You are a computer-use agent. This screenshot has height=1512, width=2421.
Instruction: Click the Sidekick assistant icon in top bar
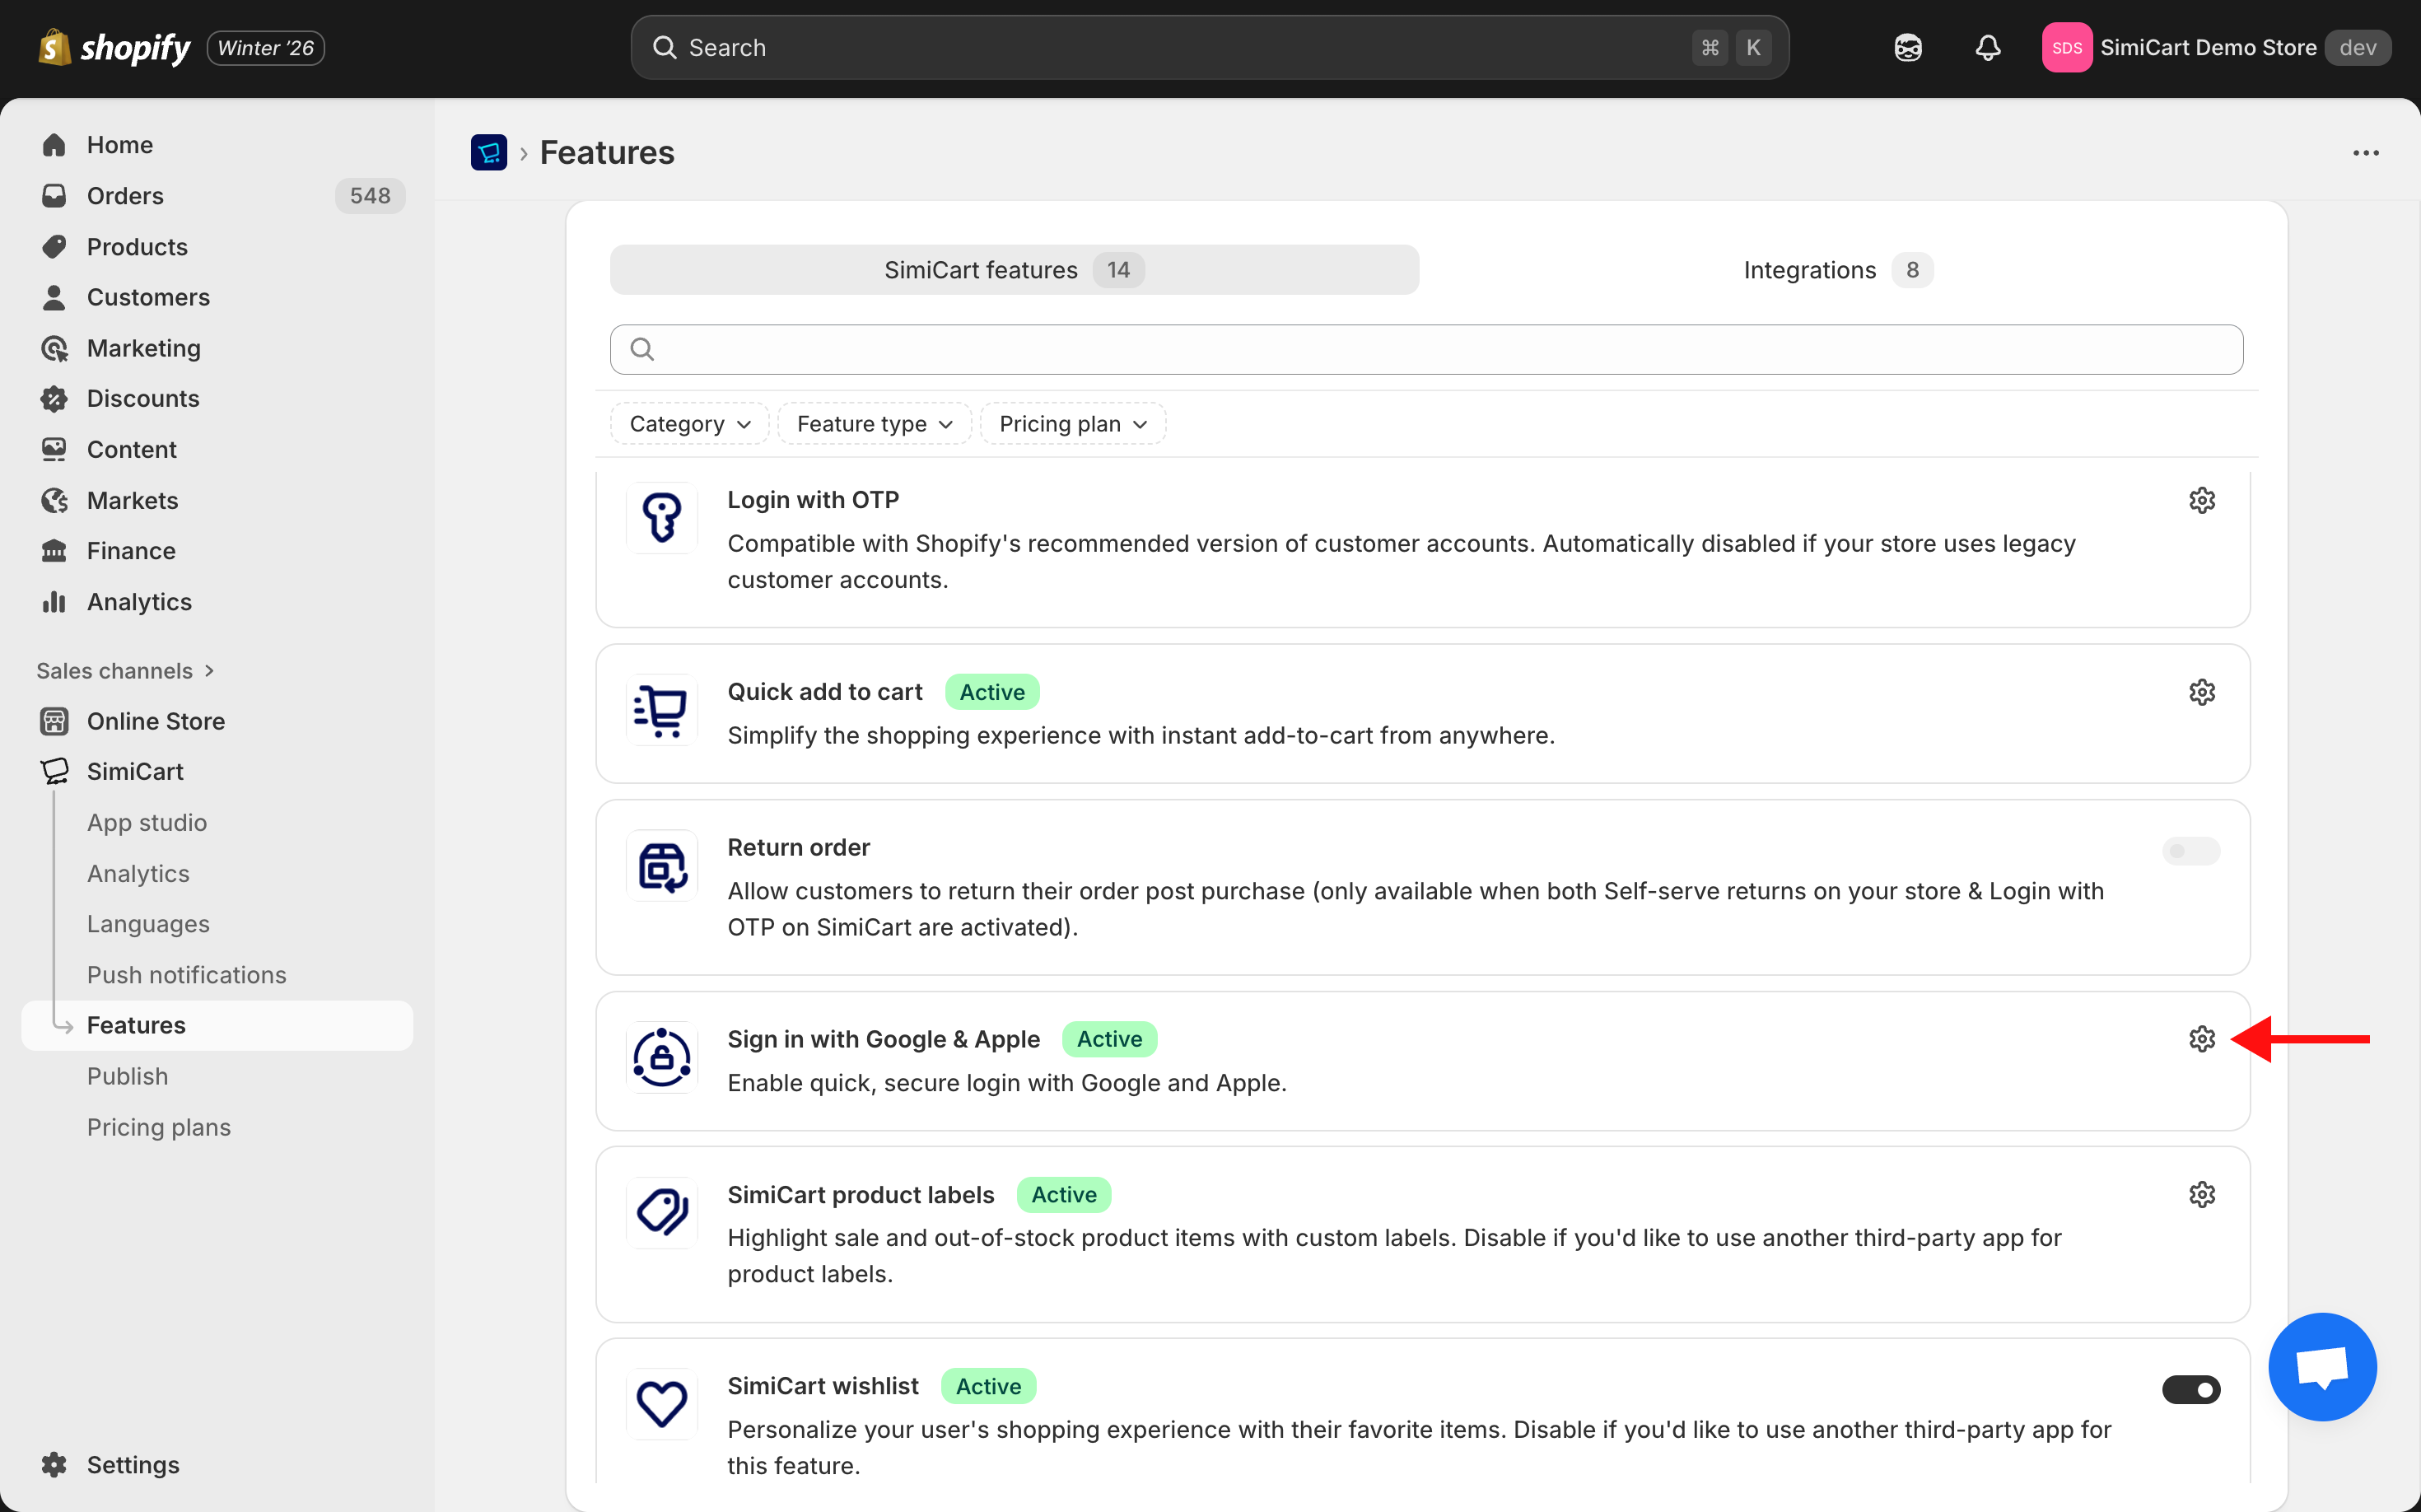[1907, 48]
